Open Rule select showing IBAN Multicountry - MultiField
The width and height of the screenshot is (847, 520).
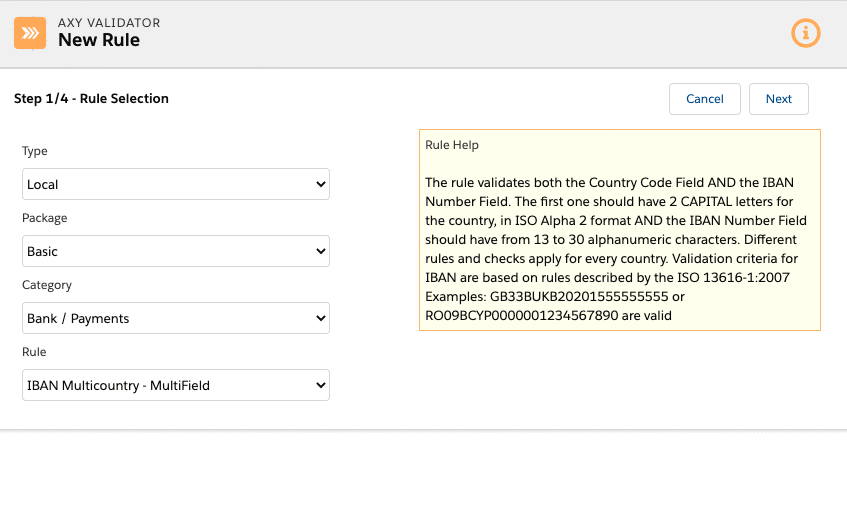pos(176,385)
